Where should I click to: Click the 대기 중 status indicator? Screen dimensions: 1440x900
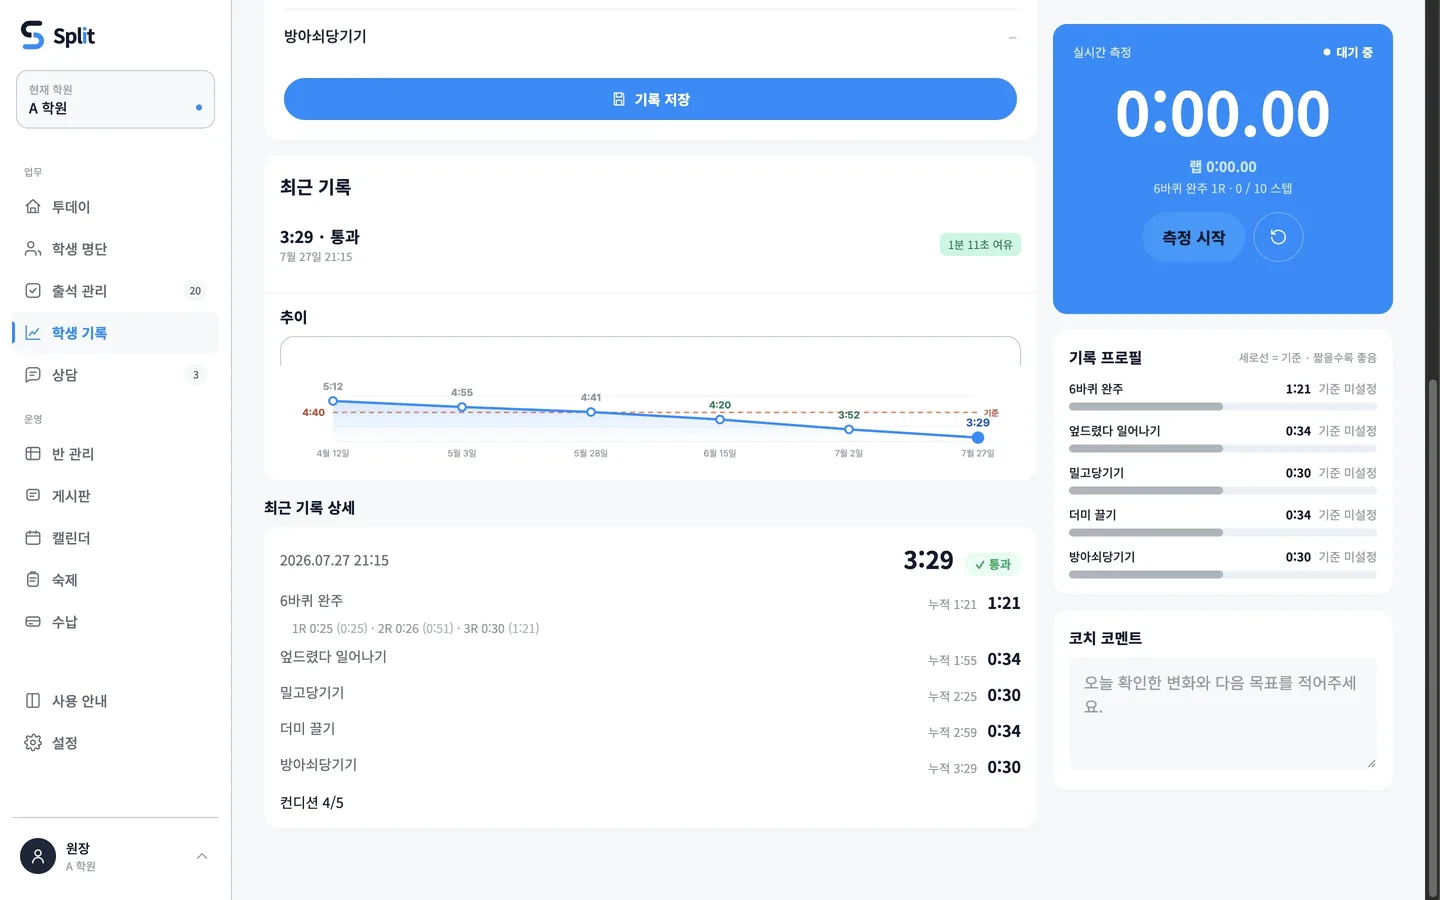click(1348, 52)
